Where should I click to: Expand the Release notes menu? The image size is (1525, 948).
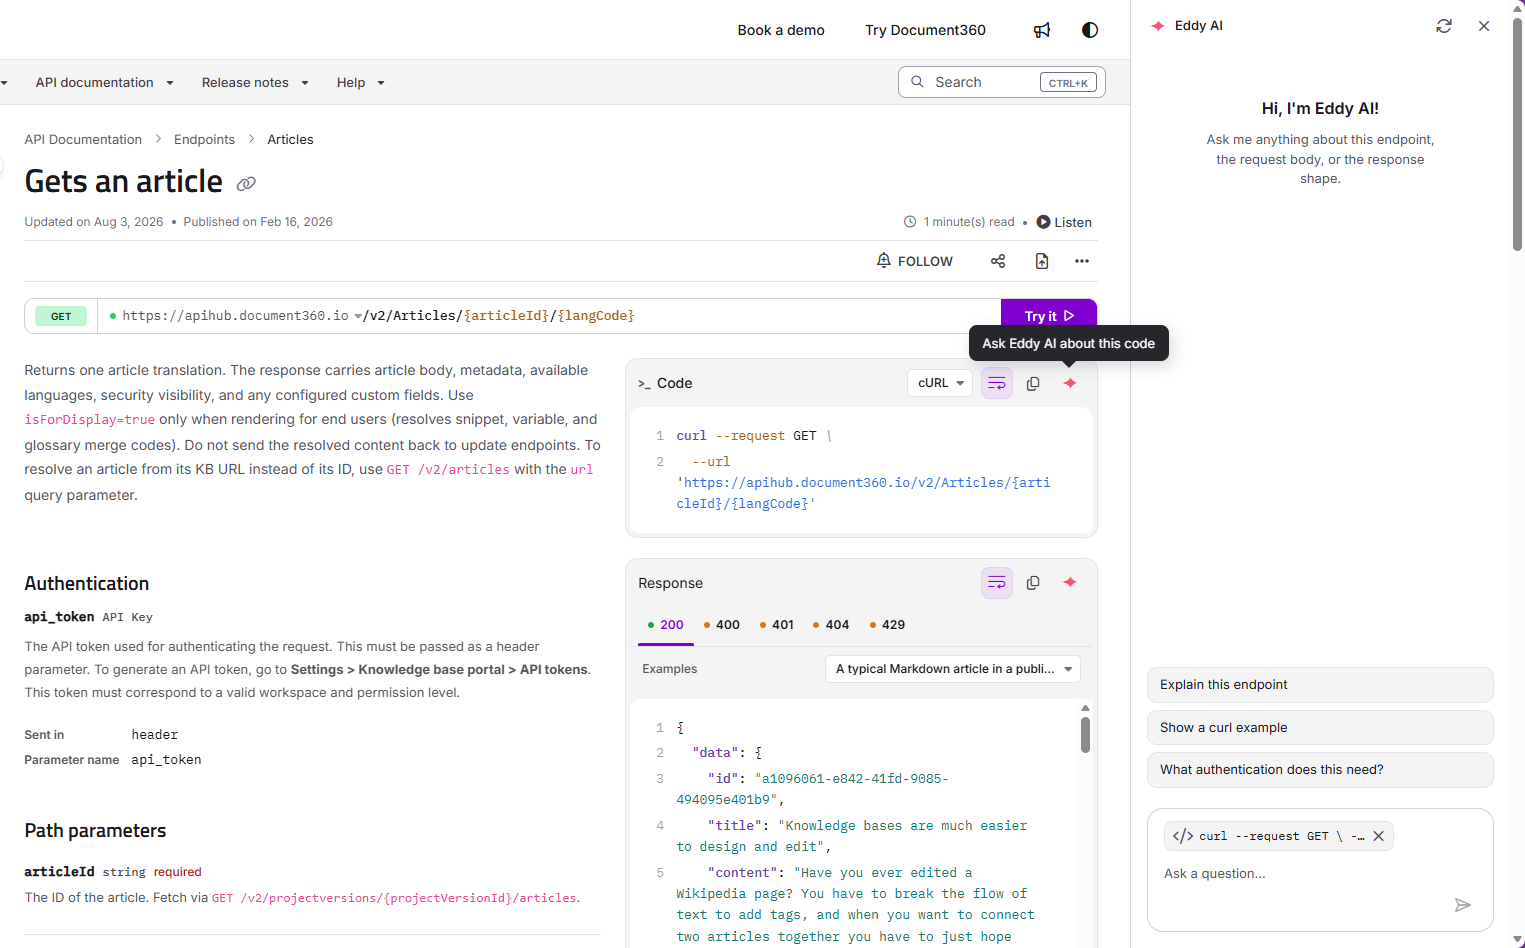(x=255, y=83)
